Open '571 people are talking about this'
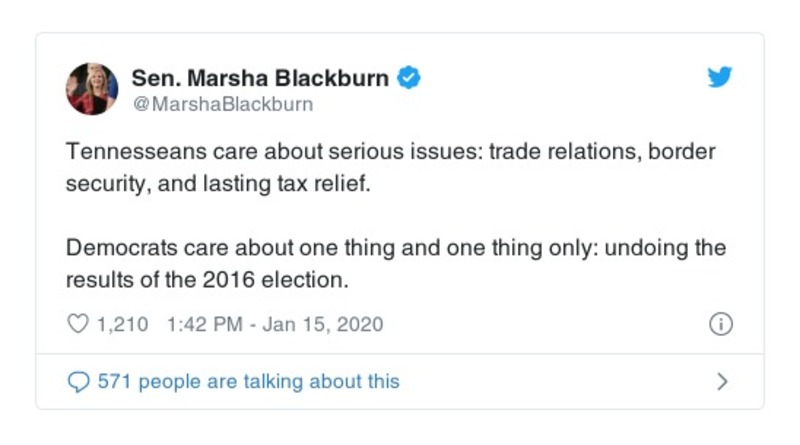The image size is (800, 445). coord(247,381)
